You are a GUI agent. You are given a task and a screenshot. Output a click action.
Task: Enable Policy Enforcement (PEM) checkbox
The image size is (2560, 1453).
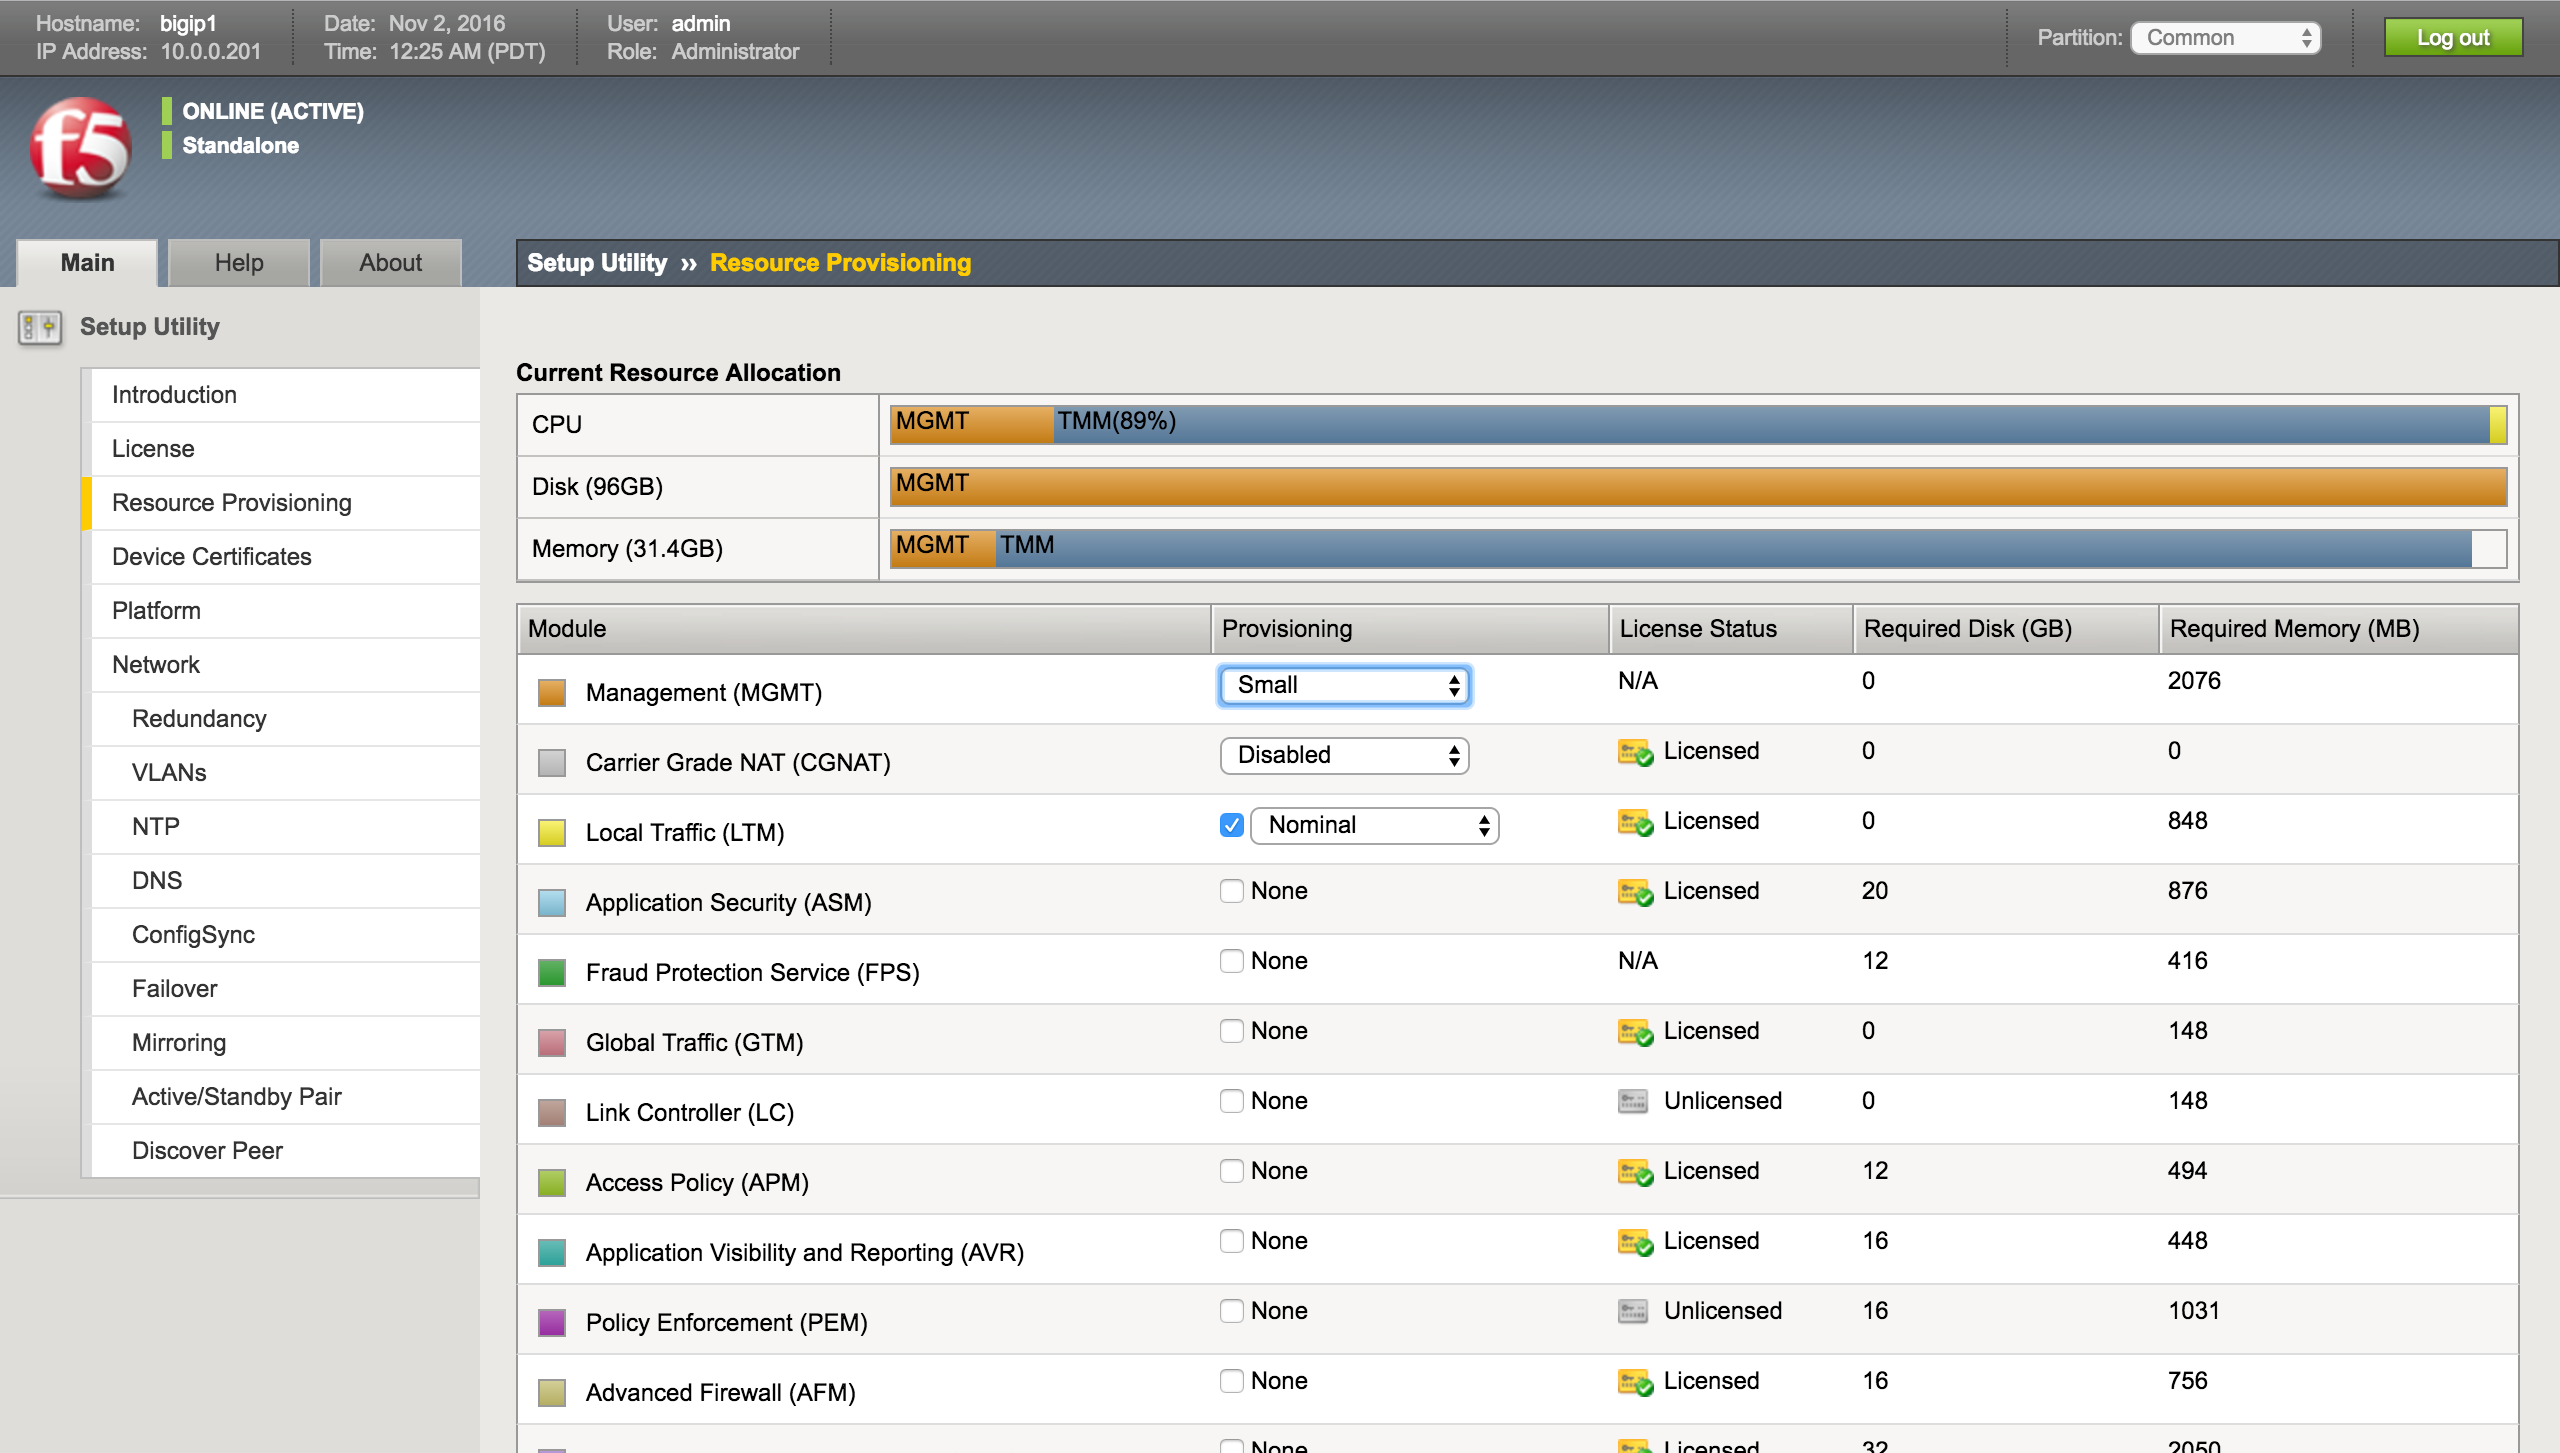pos(1232,1311)
